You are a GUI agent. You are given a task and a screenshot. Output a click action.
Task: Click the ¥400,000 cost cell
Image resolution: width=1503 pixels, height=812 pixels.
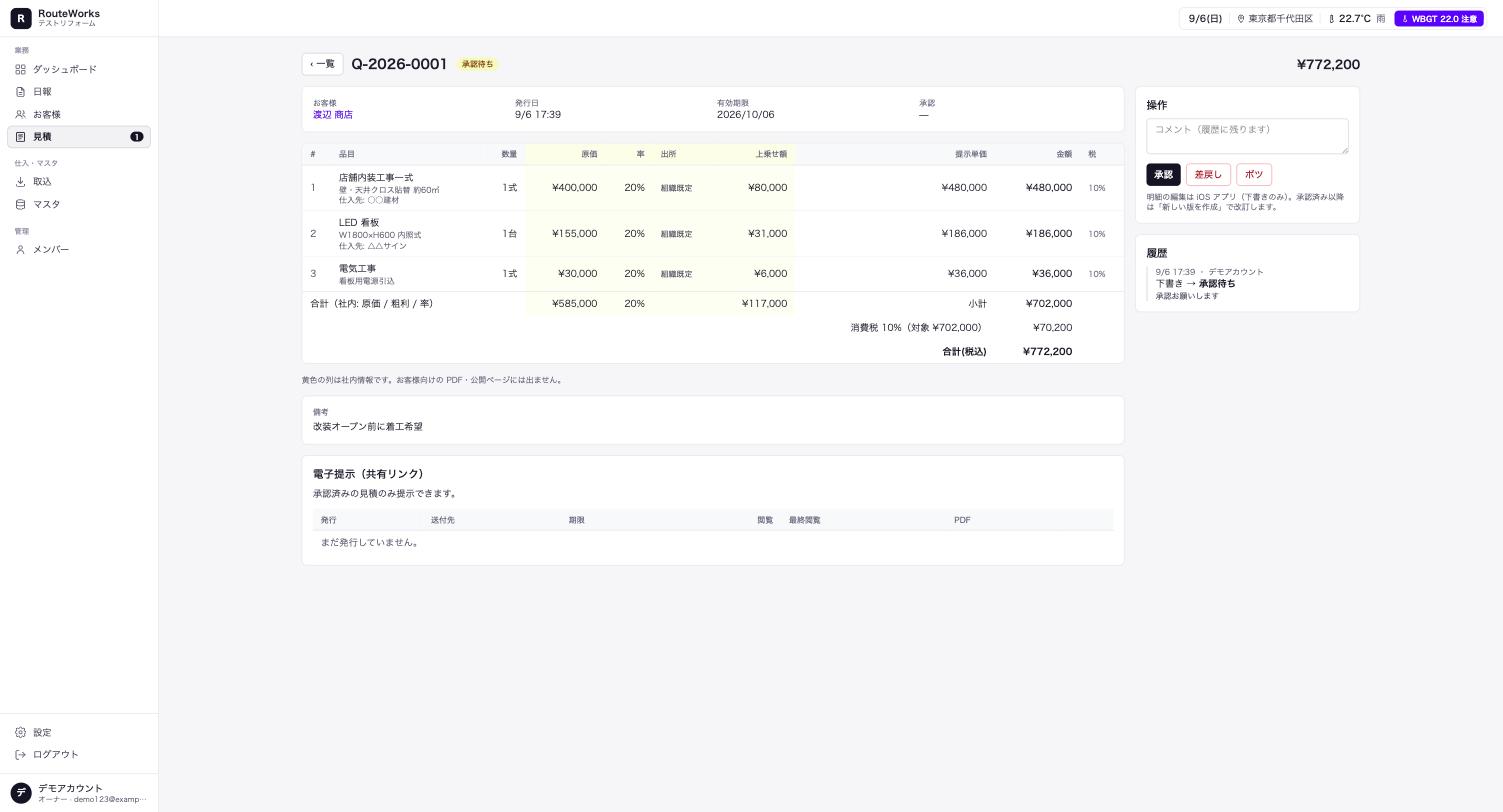coord(575,188)
